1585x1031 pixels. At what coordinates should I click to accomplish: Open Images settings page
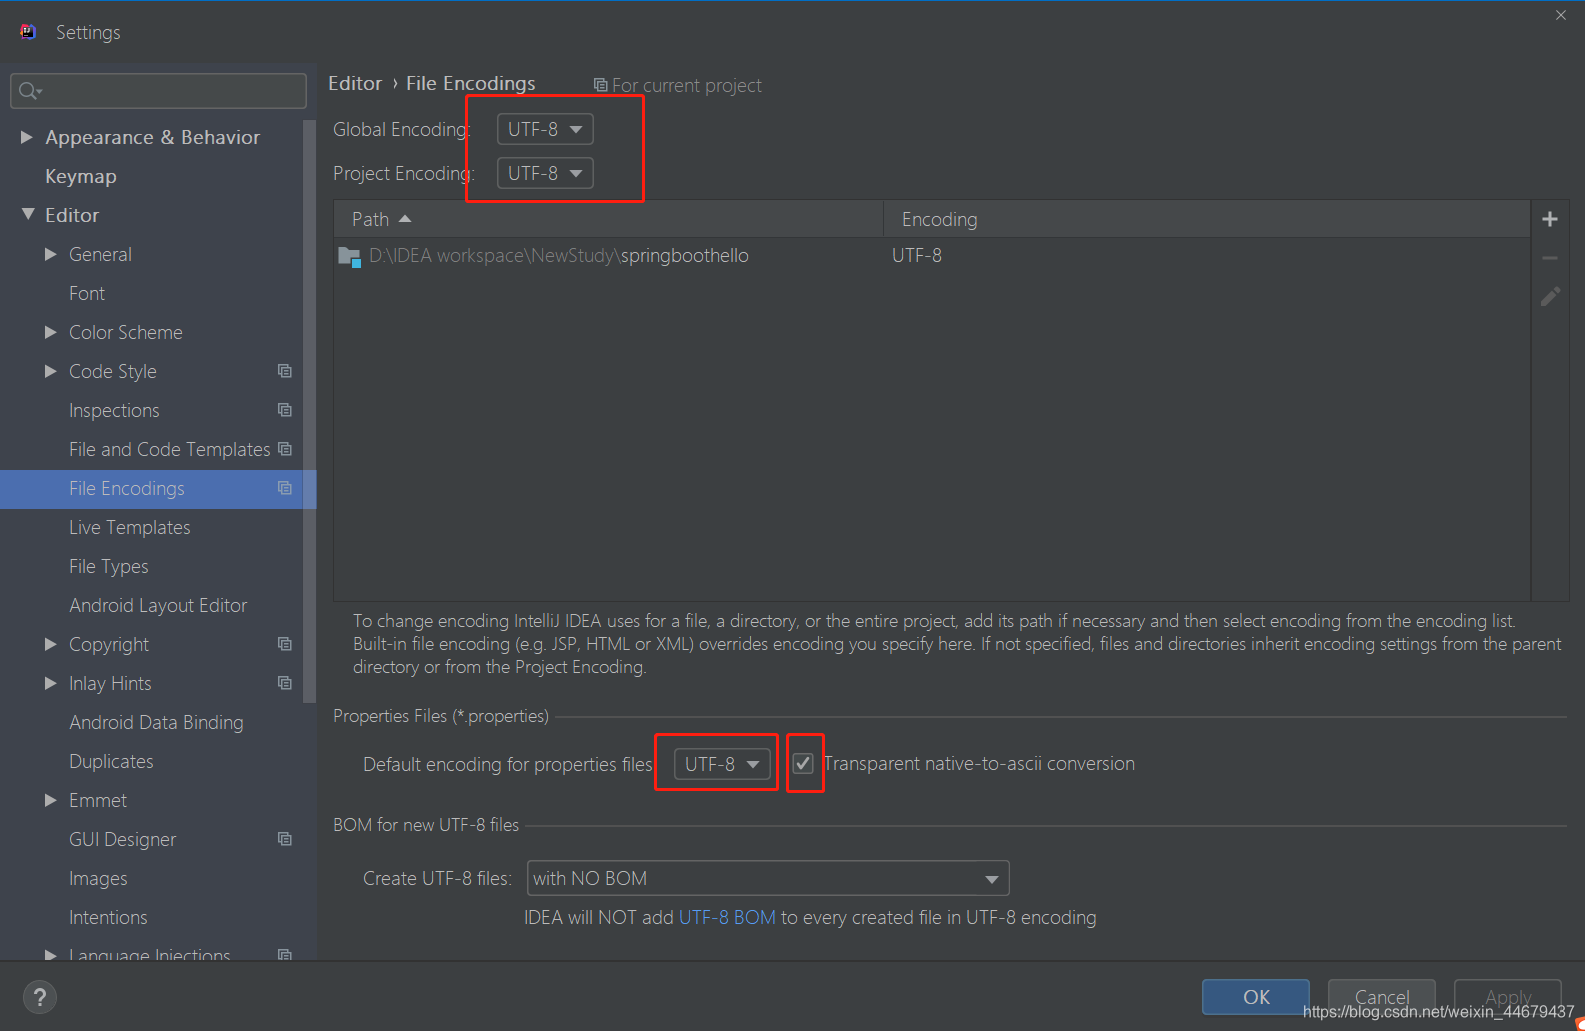click(98, 878)
